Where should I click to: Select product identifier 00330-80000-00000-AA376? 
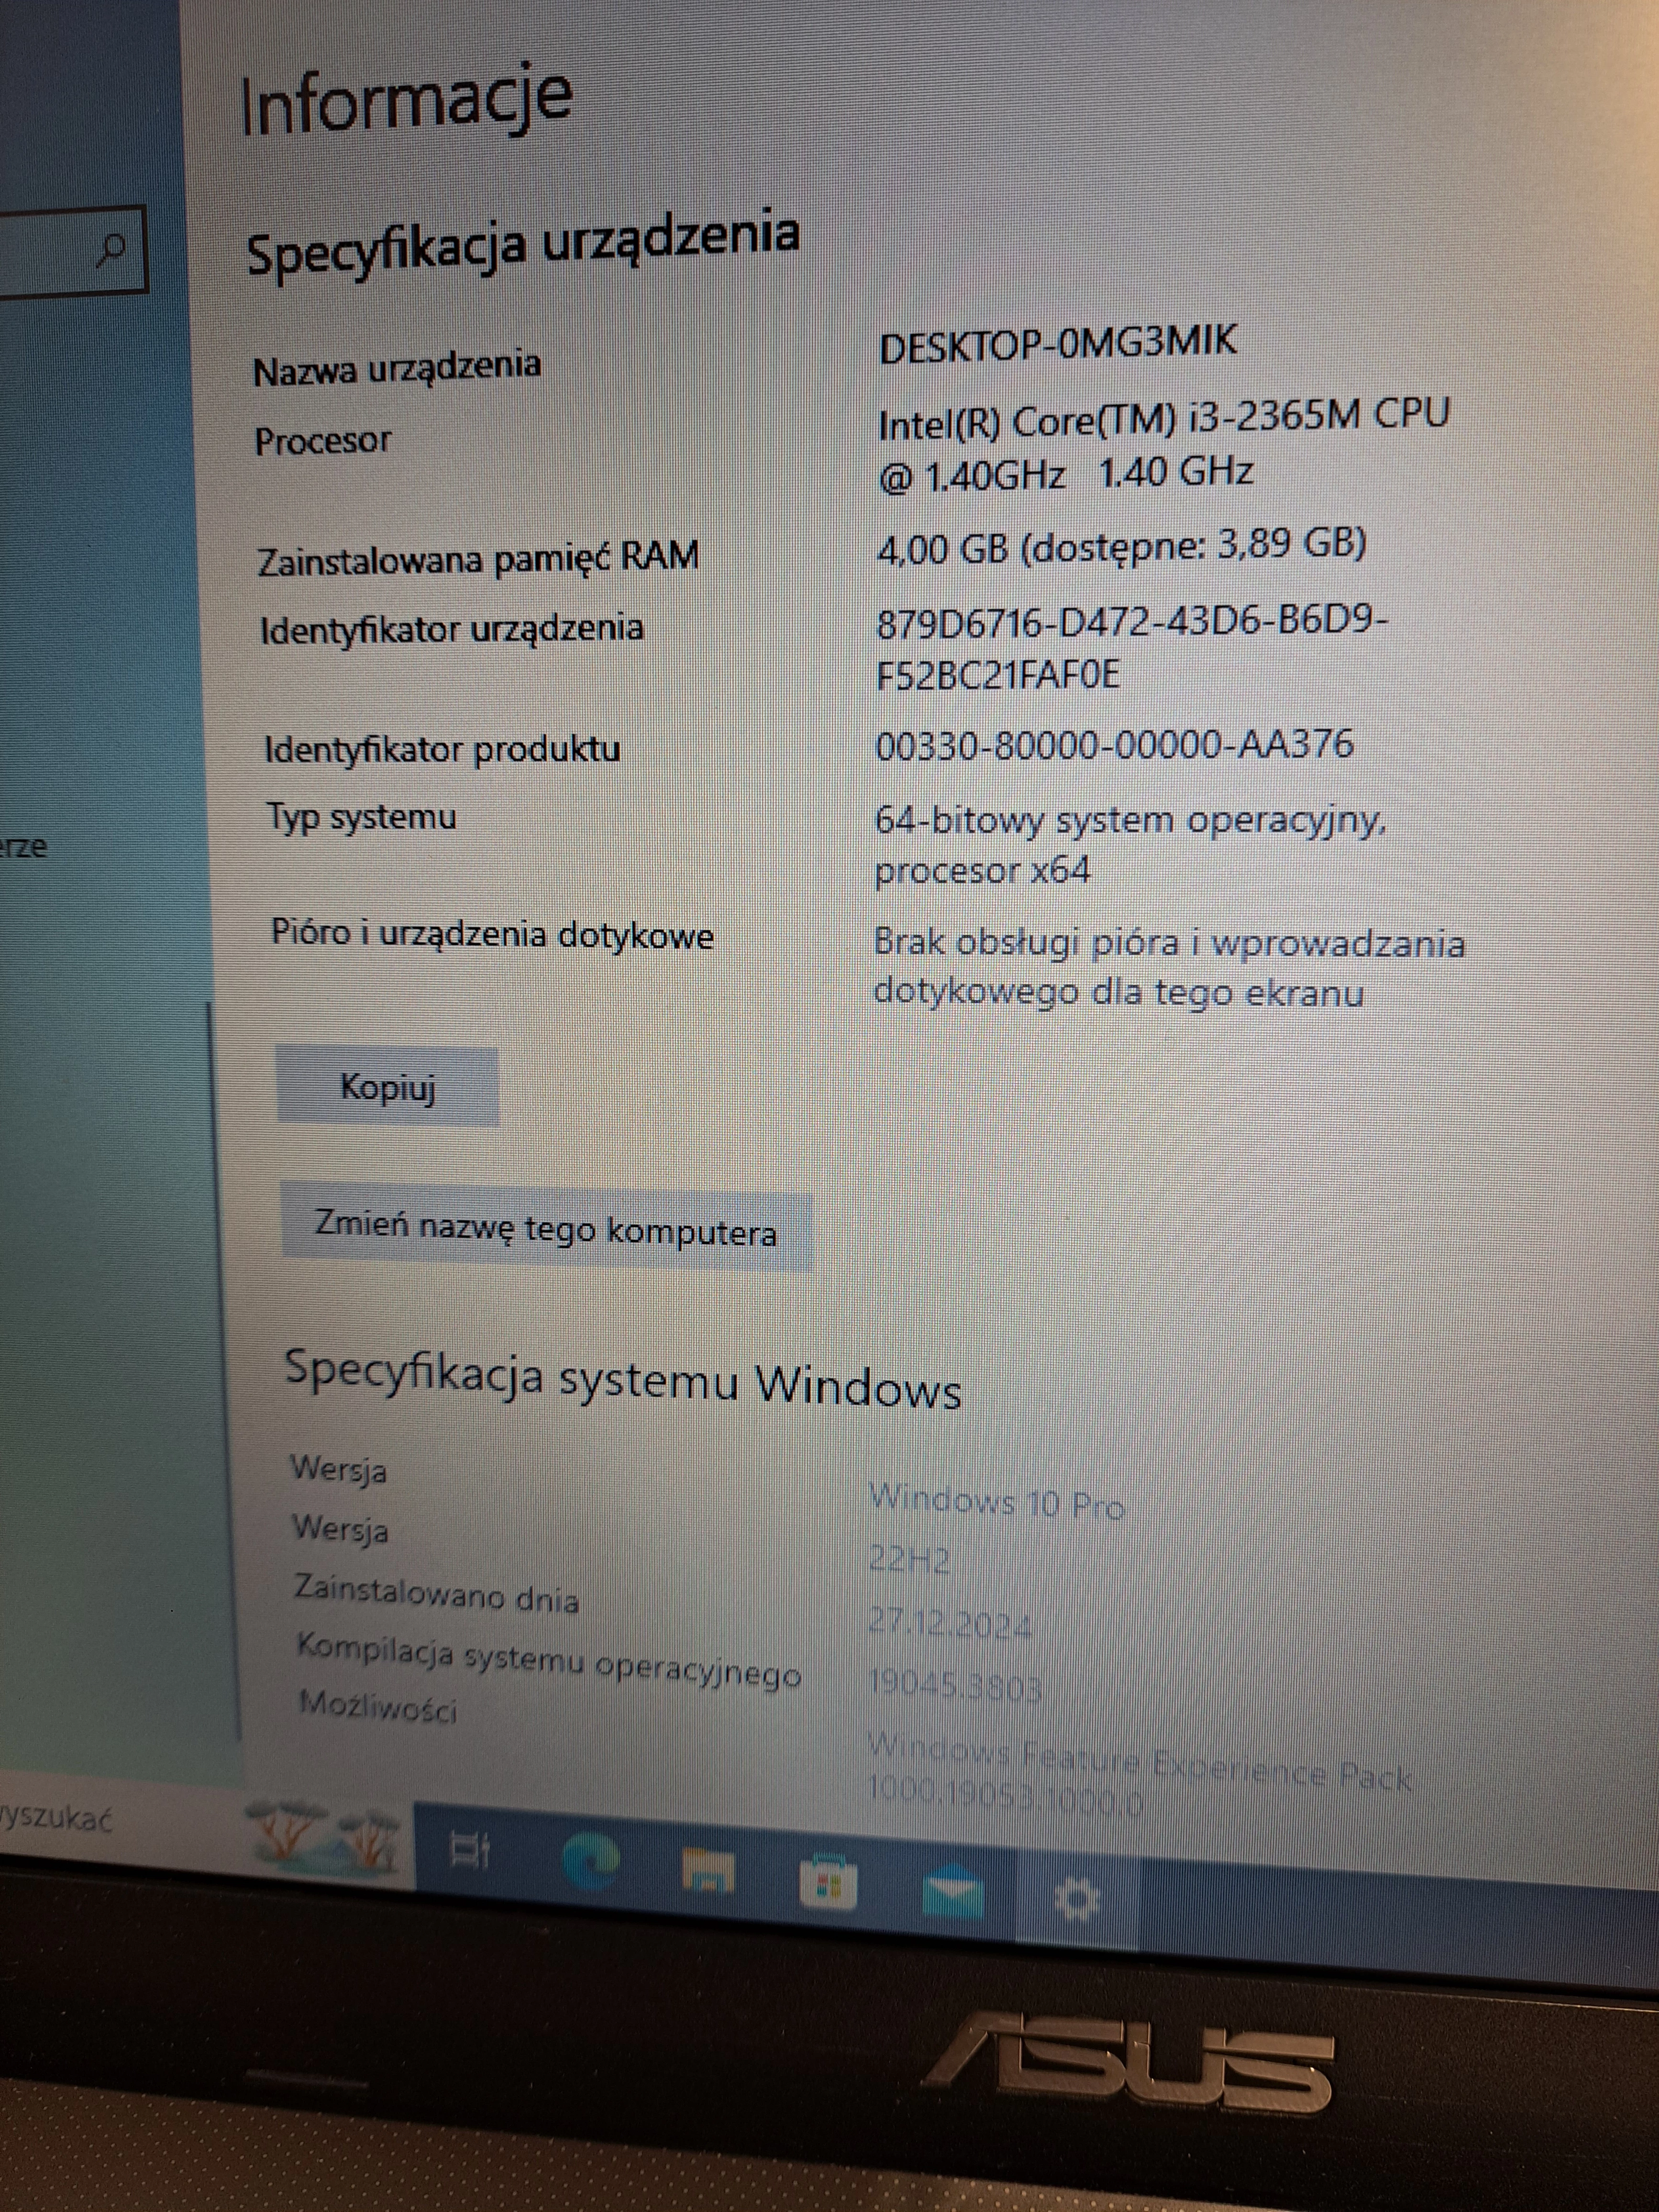1114,745
